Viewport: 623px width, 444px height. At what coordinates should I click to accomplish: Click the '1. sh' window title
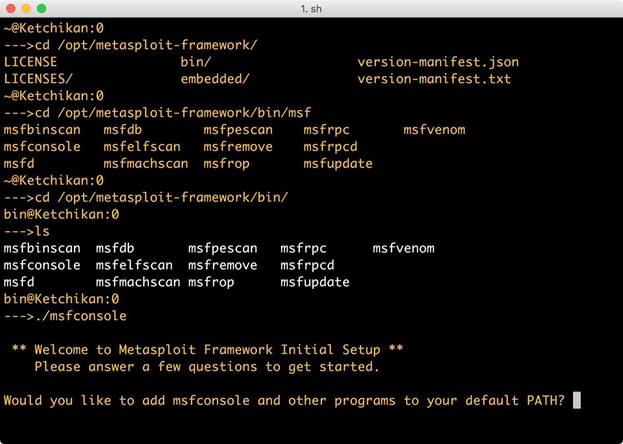click(311, 9)
